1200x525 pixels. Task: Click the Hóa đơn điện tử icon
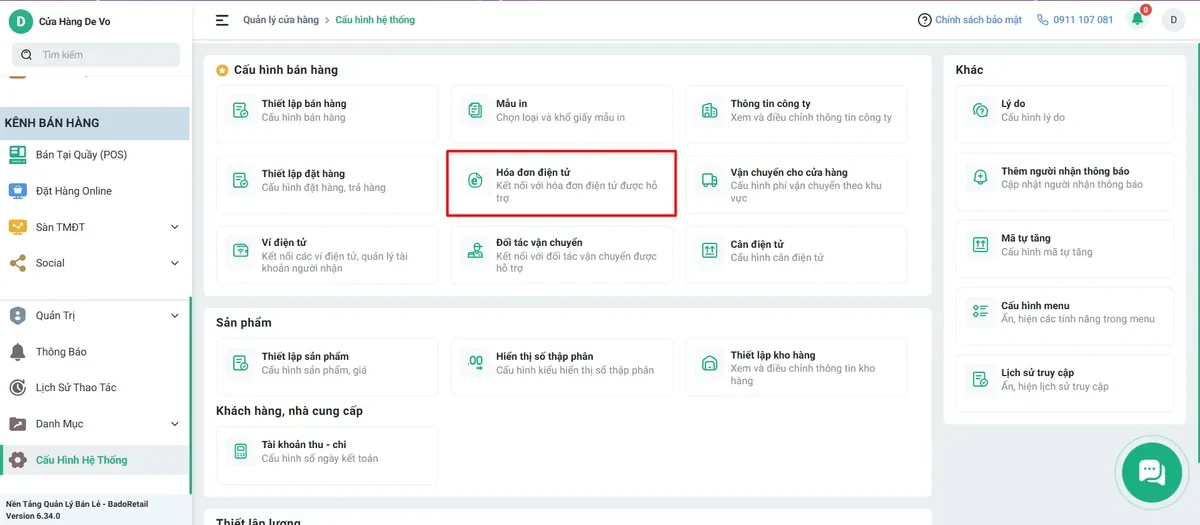pyautogui.click(x=475, y=181)
